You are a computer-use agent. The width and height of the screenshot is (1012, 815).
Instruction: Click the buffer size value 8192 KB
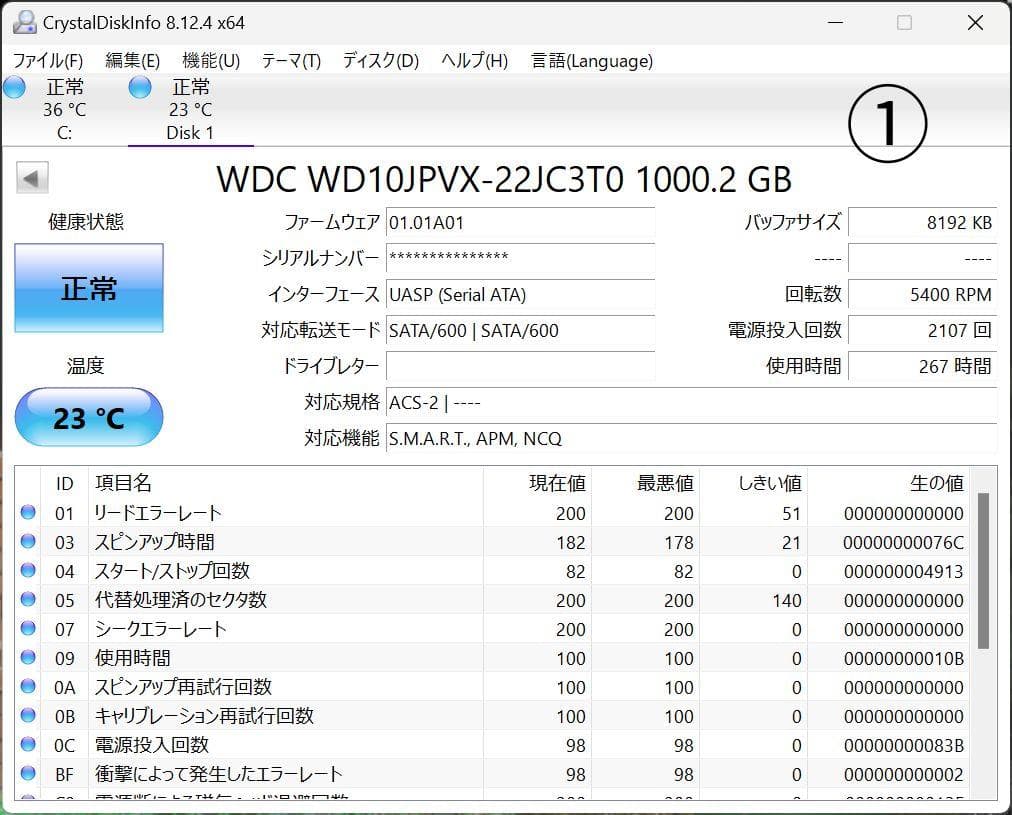coord(922,223)
